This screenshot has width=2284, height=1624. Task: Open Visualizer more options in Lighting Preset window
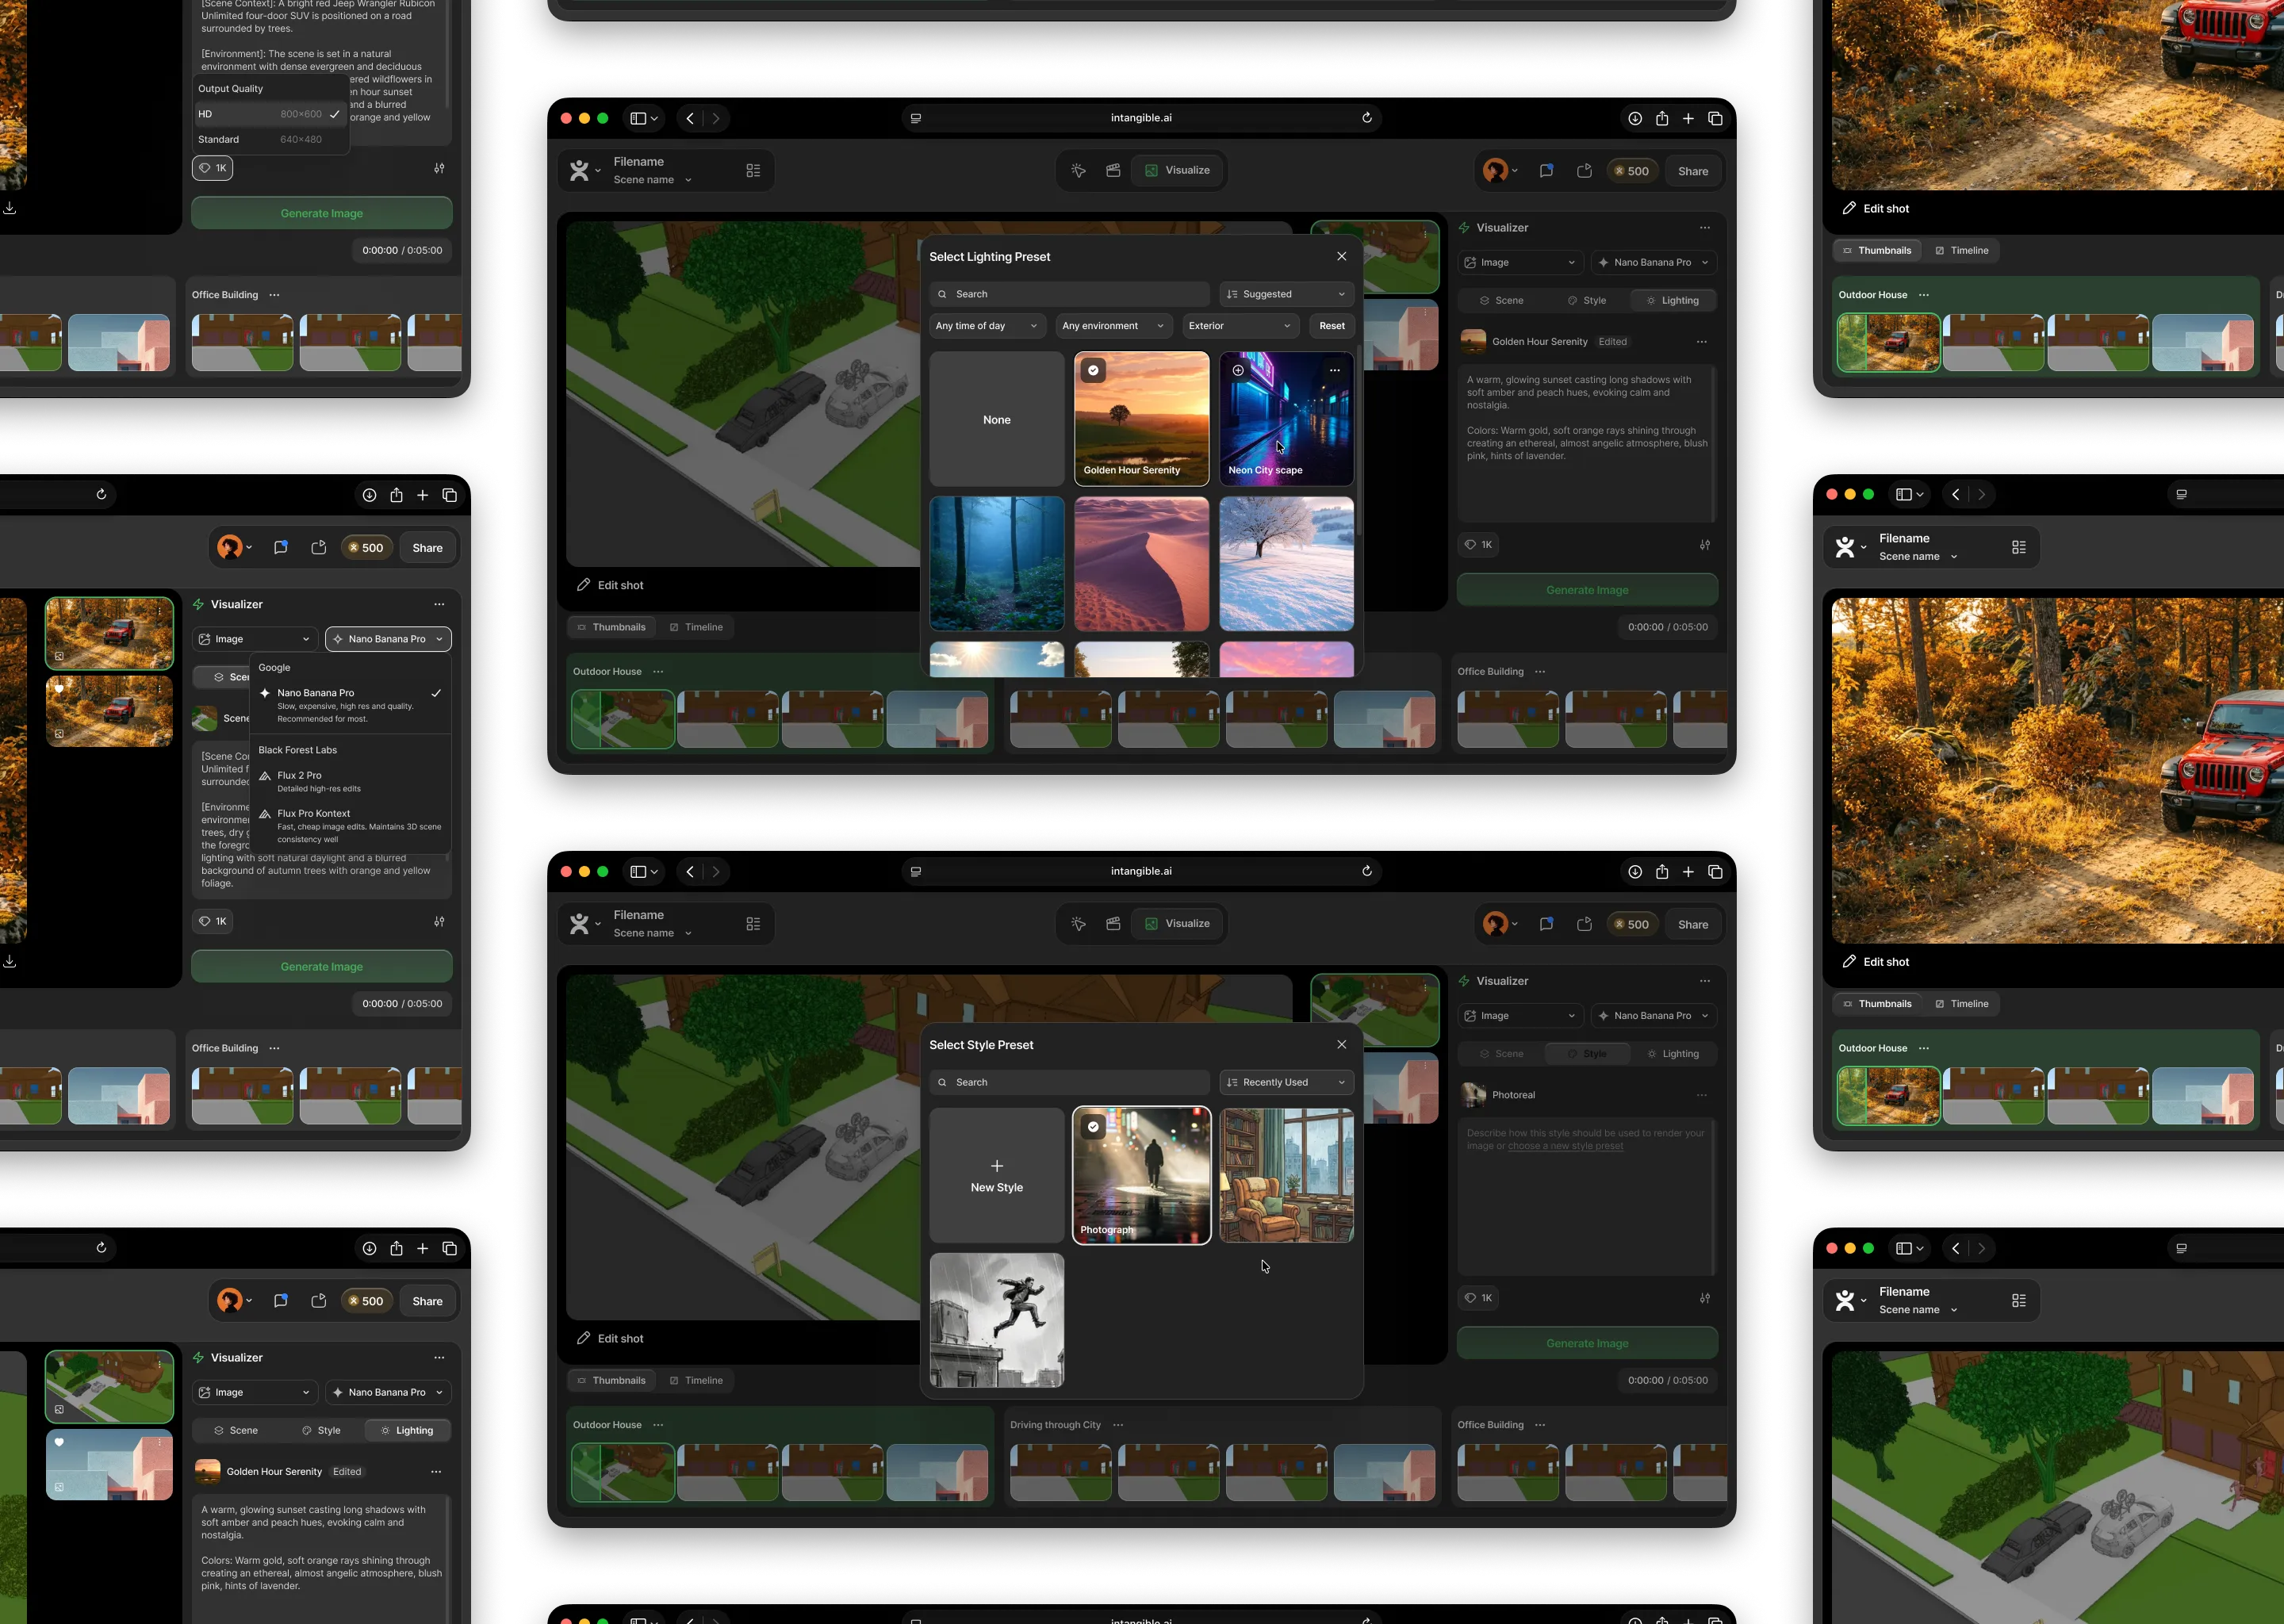(x=1704, y=228)
